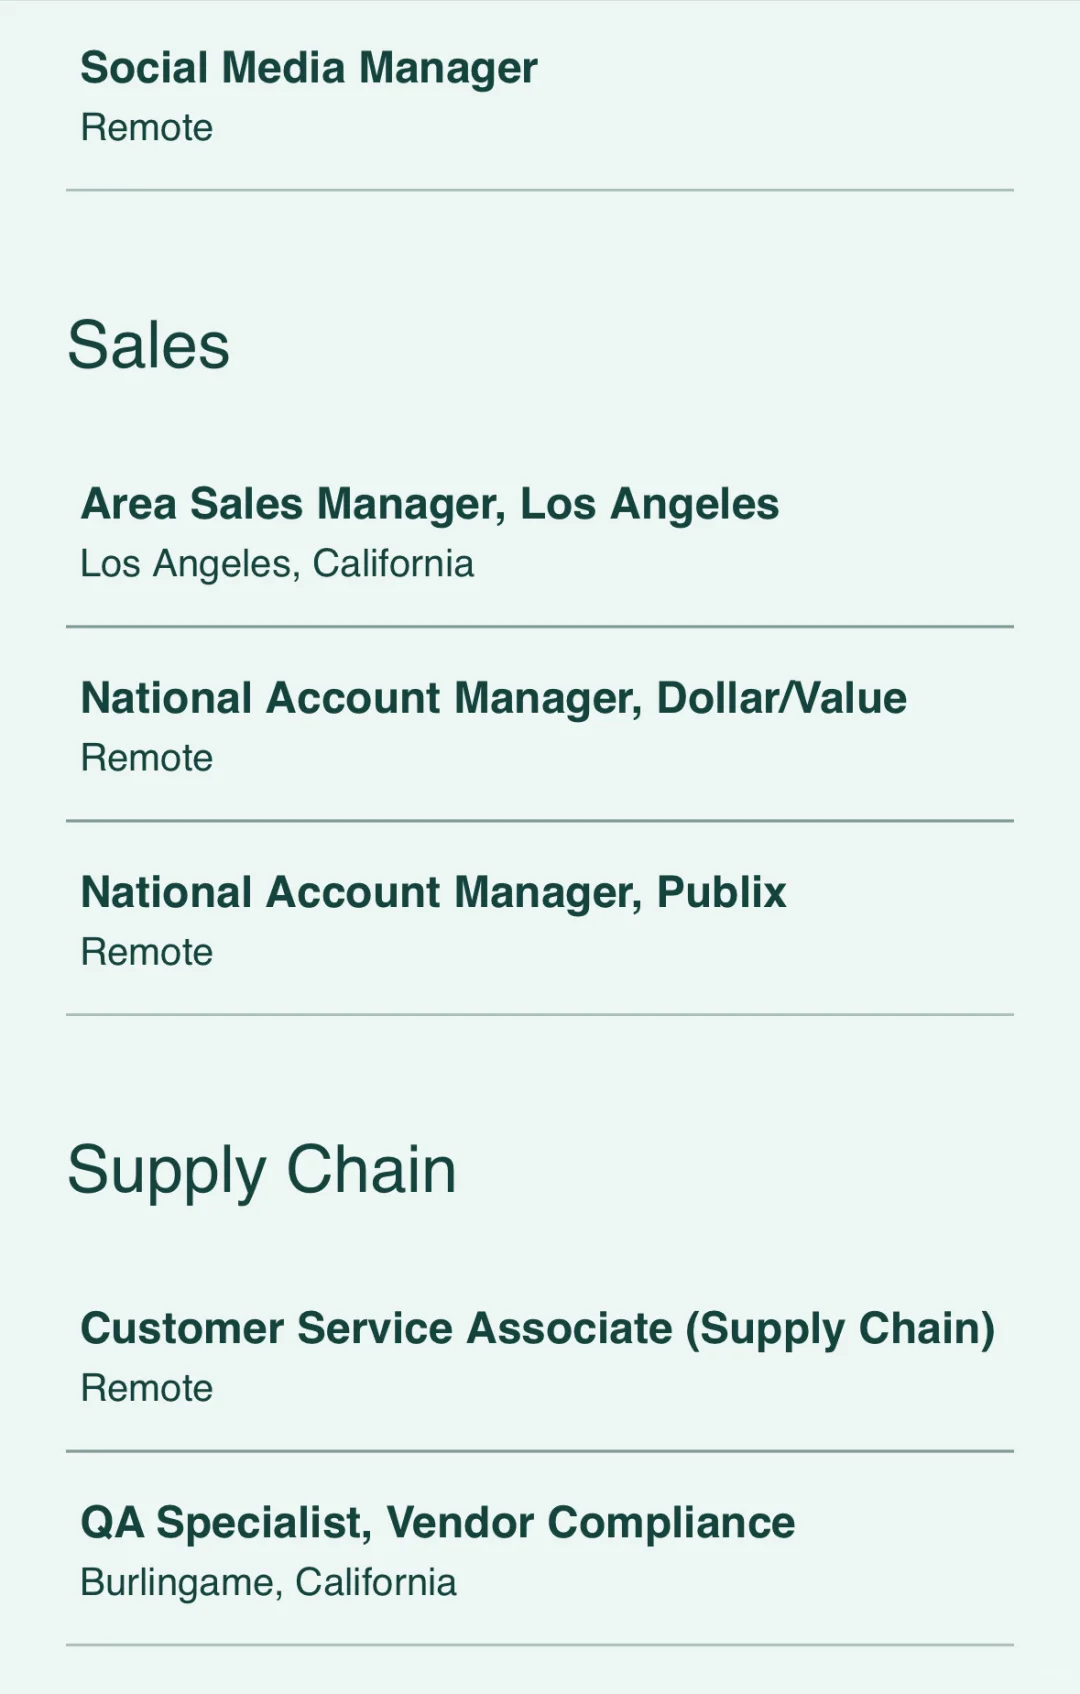Click divider line below Social Media Manager
This screenshot has width=1080, height=1694.
click(x=540, y=190)
